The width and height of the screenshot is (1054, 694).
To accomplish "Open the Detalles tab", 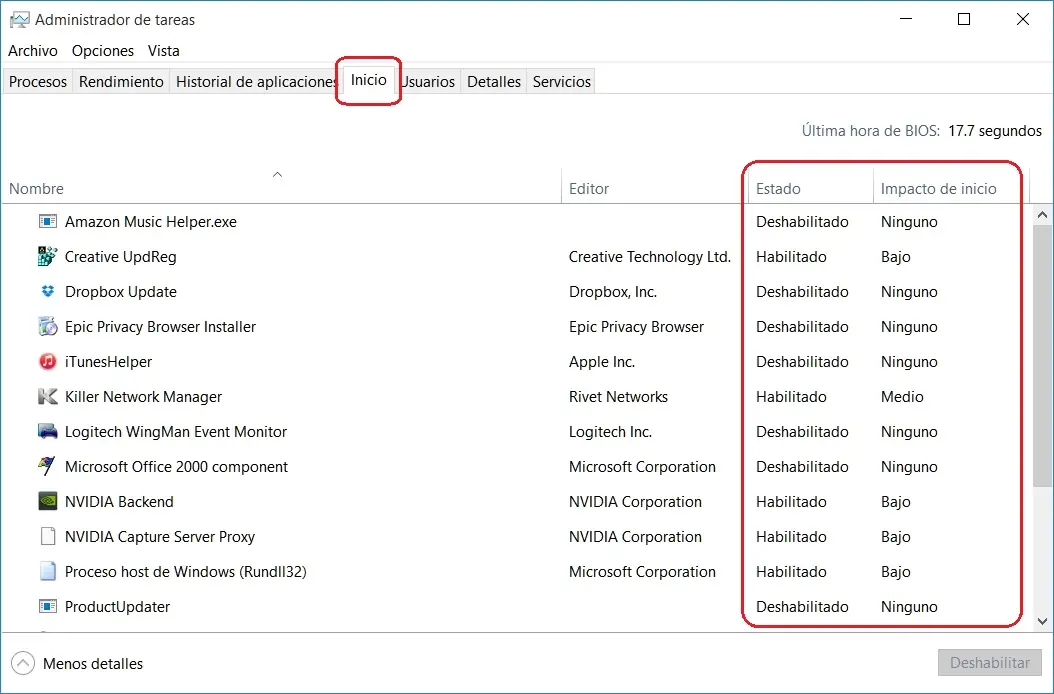I will click(x=494, y=81).
